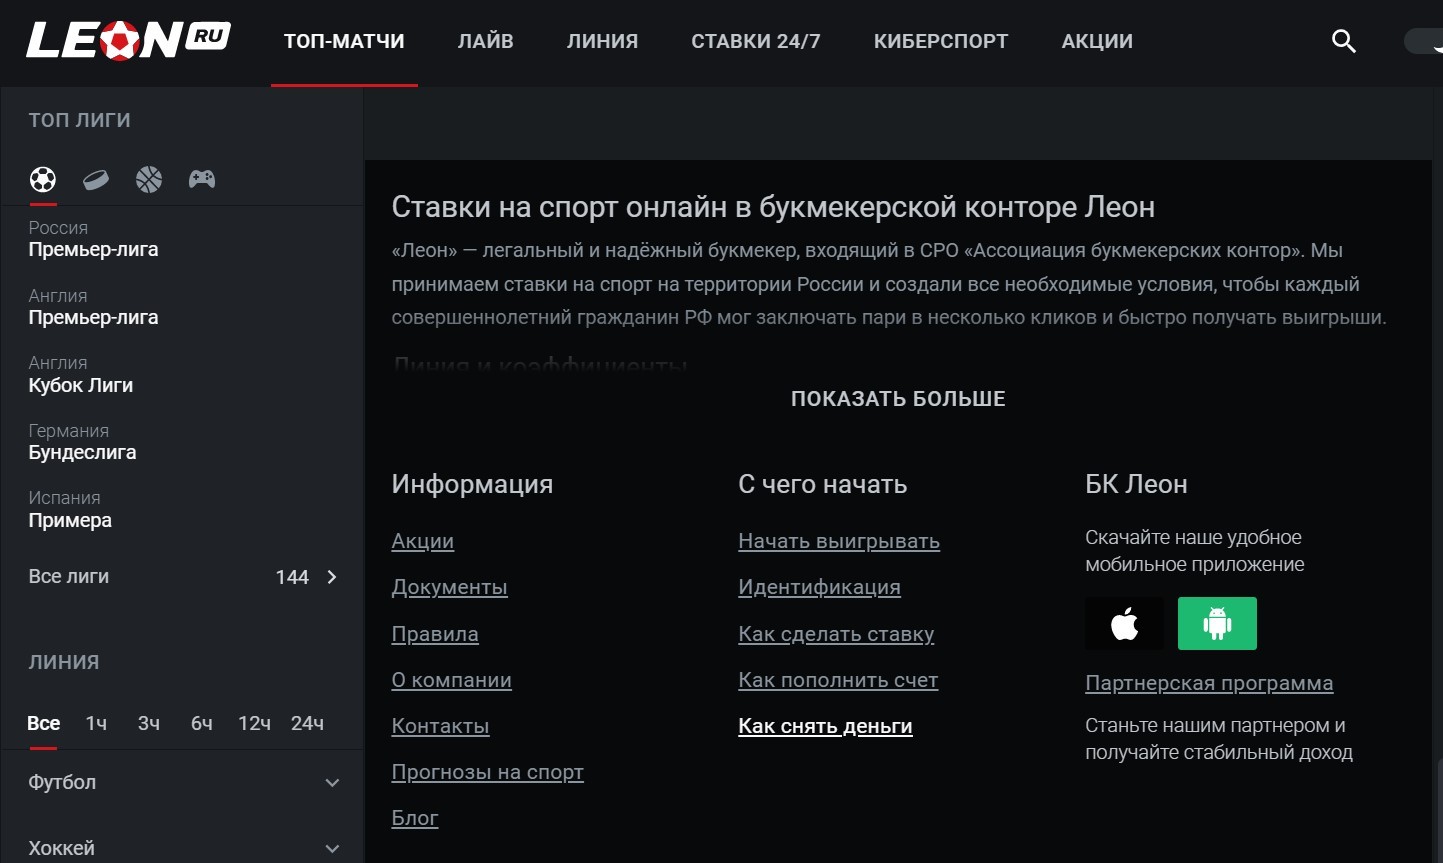This screenshot has height=863, width=1443.
Task: Click the Партнерская программа link
Action: click(1209, 683)
